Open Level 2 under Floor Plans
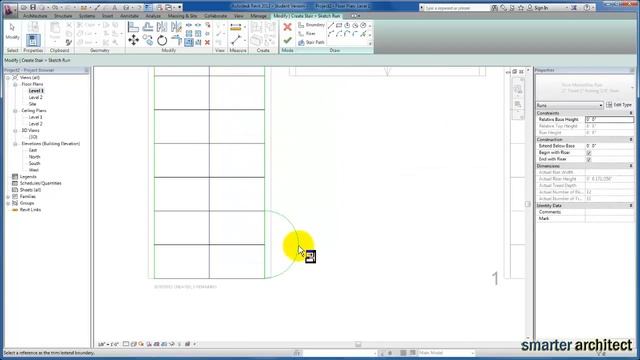640x360 pixels. click(36, 98)
